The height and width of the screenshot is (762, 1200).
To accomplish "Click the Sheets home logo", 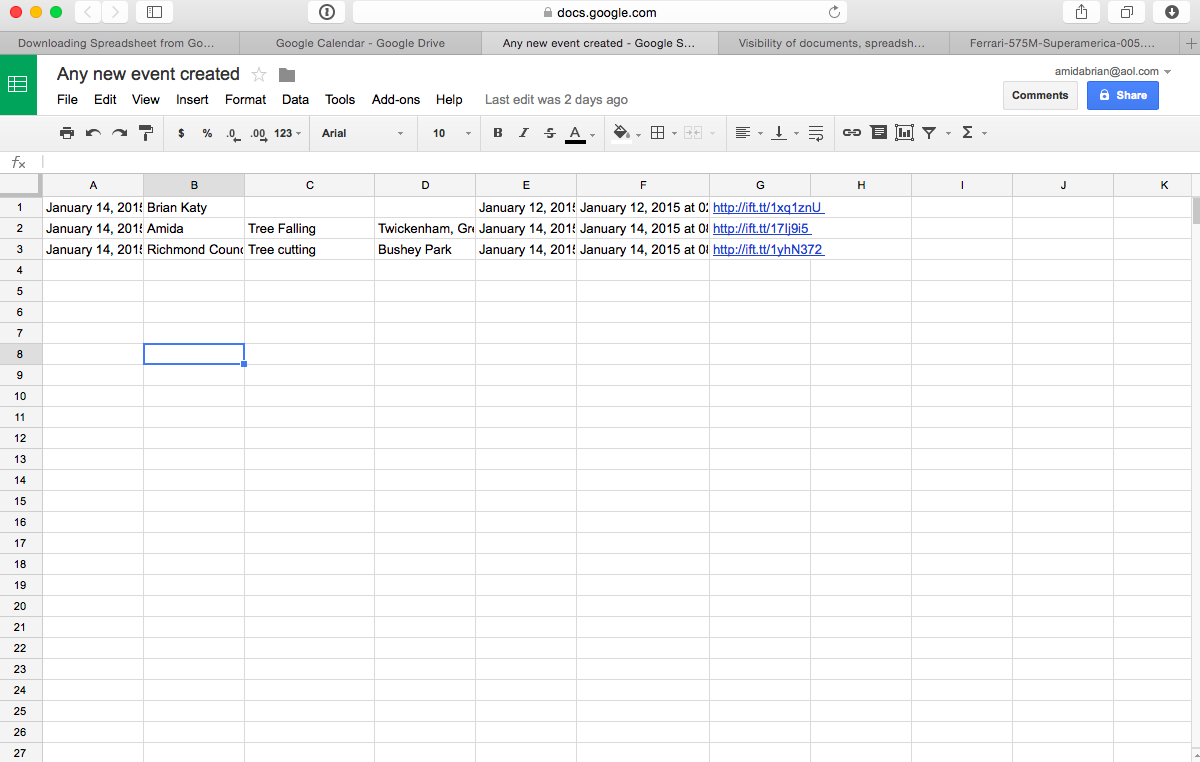I will [x=18, y=85].
